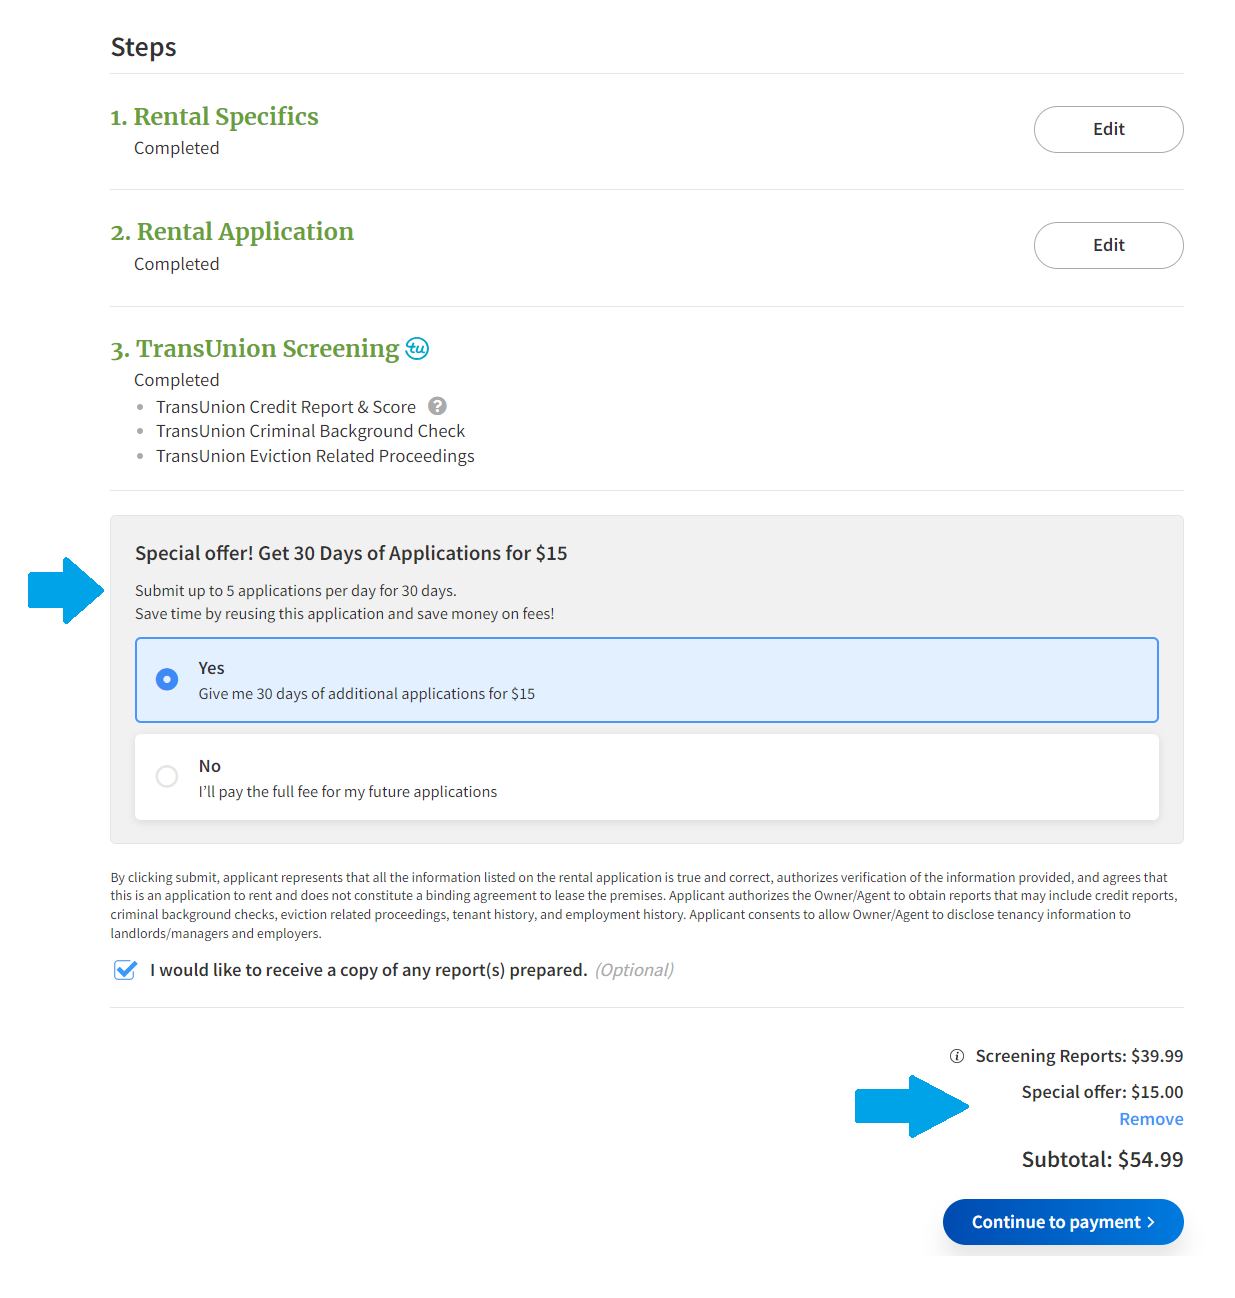
Task: Edit the Rental Specifics step
Action: coord(1108,129)
